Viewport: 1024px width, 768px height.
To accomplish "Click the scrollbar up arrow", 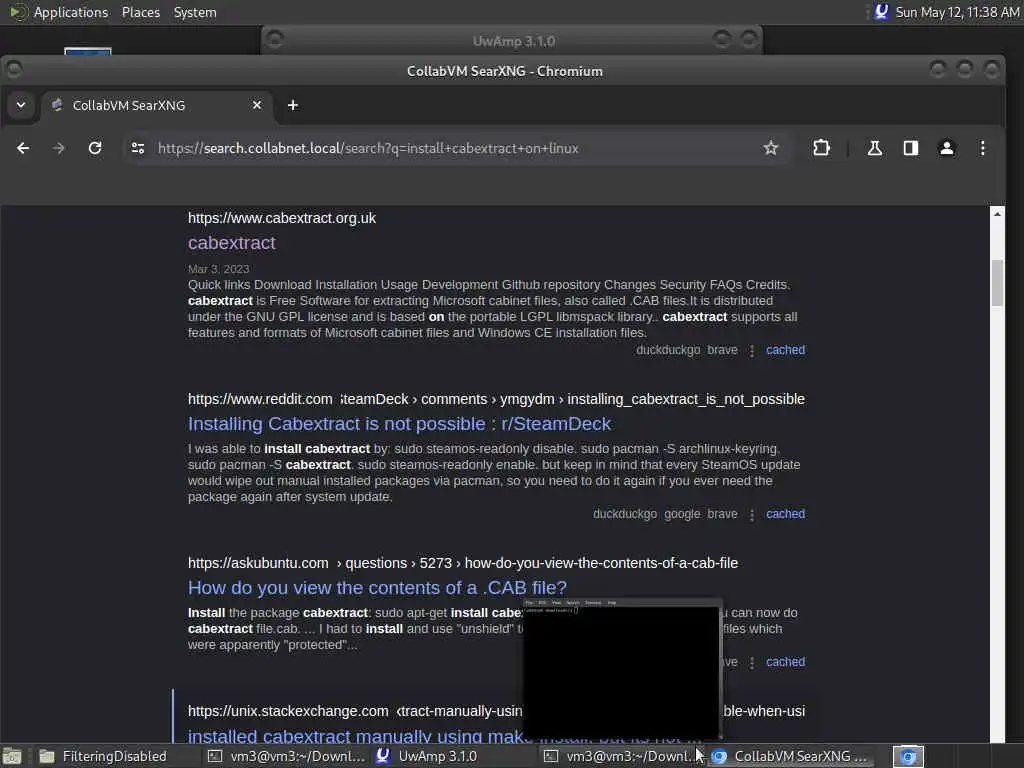I will pyautogui.click(x=997, y=214).
